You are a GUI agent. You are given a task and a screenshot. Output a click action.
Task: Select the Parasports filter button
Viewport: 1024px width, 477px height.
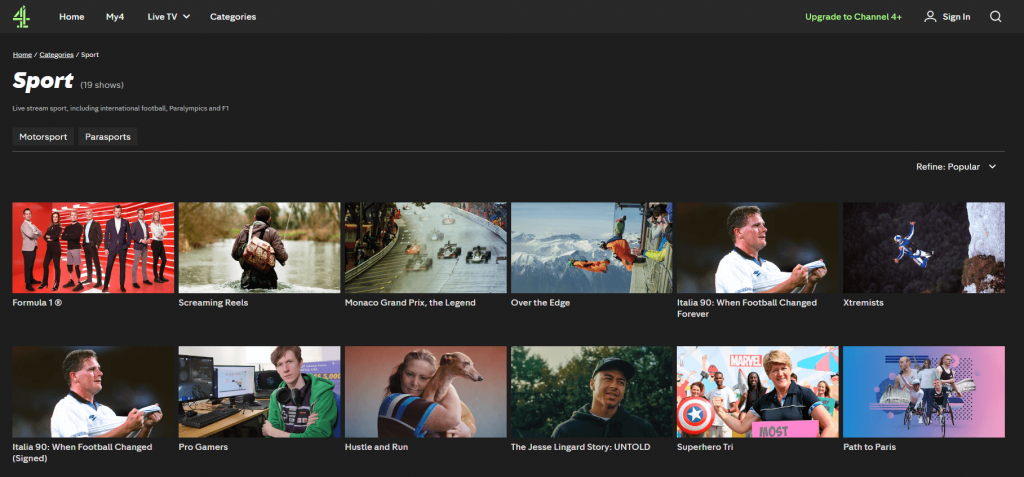108,137
